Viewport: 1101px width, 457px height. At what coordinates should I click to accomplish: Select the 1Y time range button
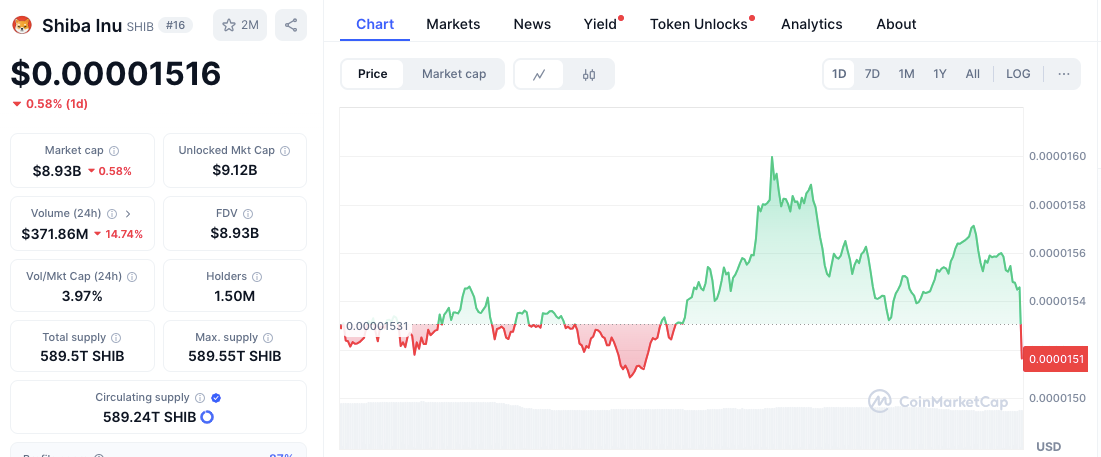pyautogui.click(x=940, y=74)
